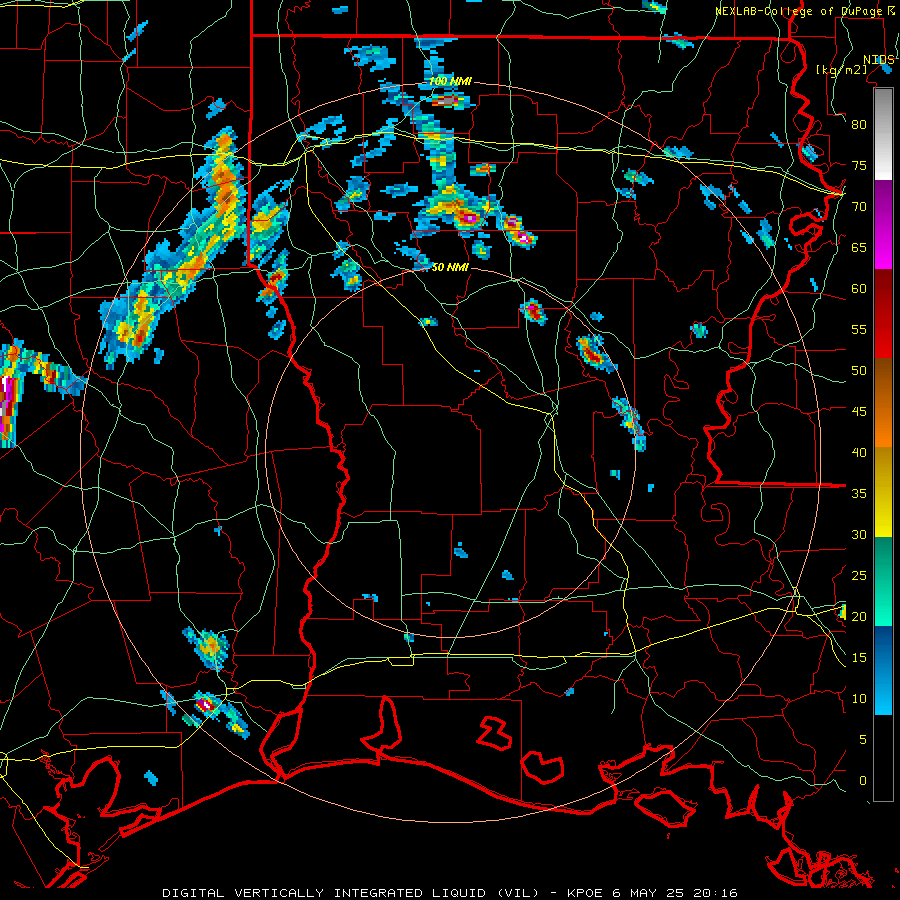Click the 60 value on the VIL scale
Image resolution: width=900 pixels, height=900 pixels.
859,289
